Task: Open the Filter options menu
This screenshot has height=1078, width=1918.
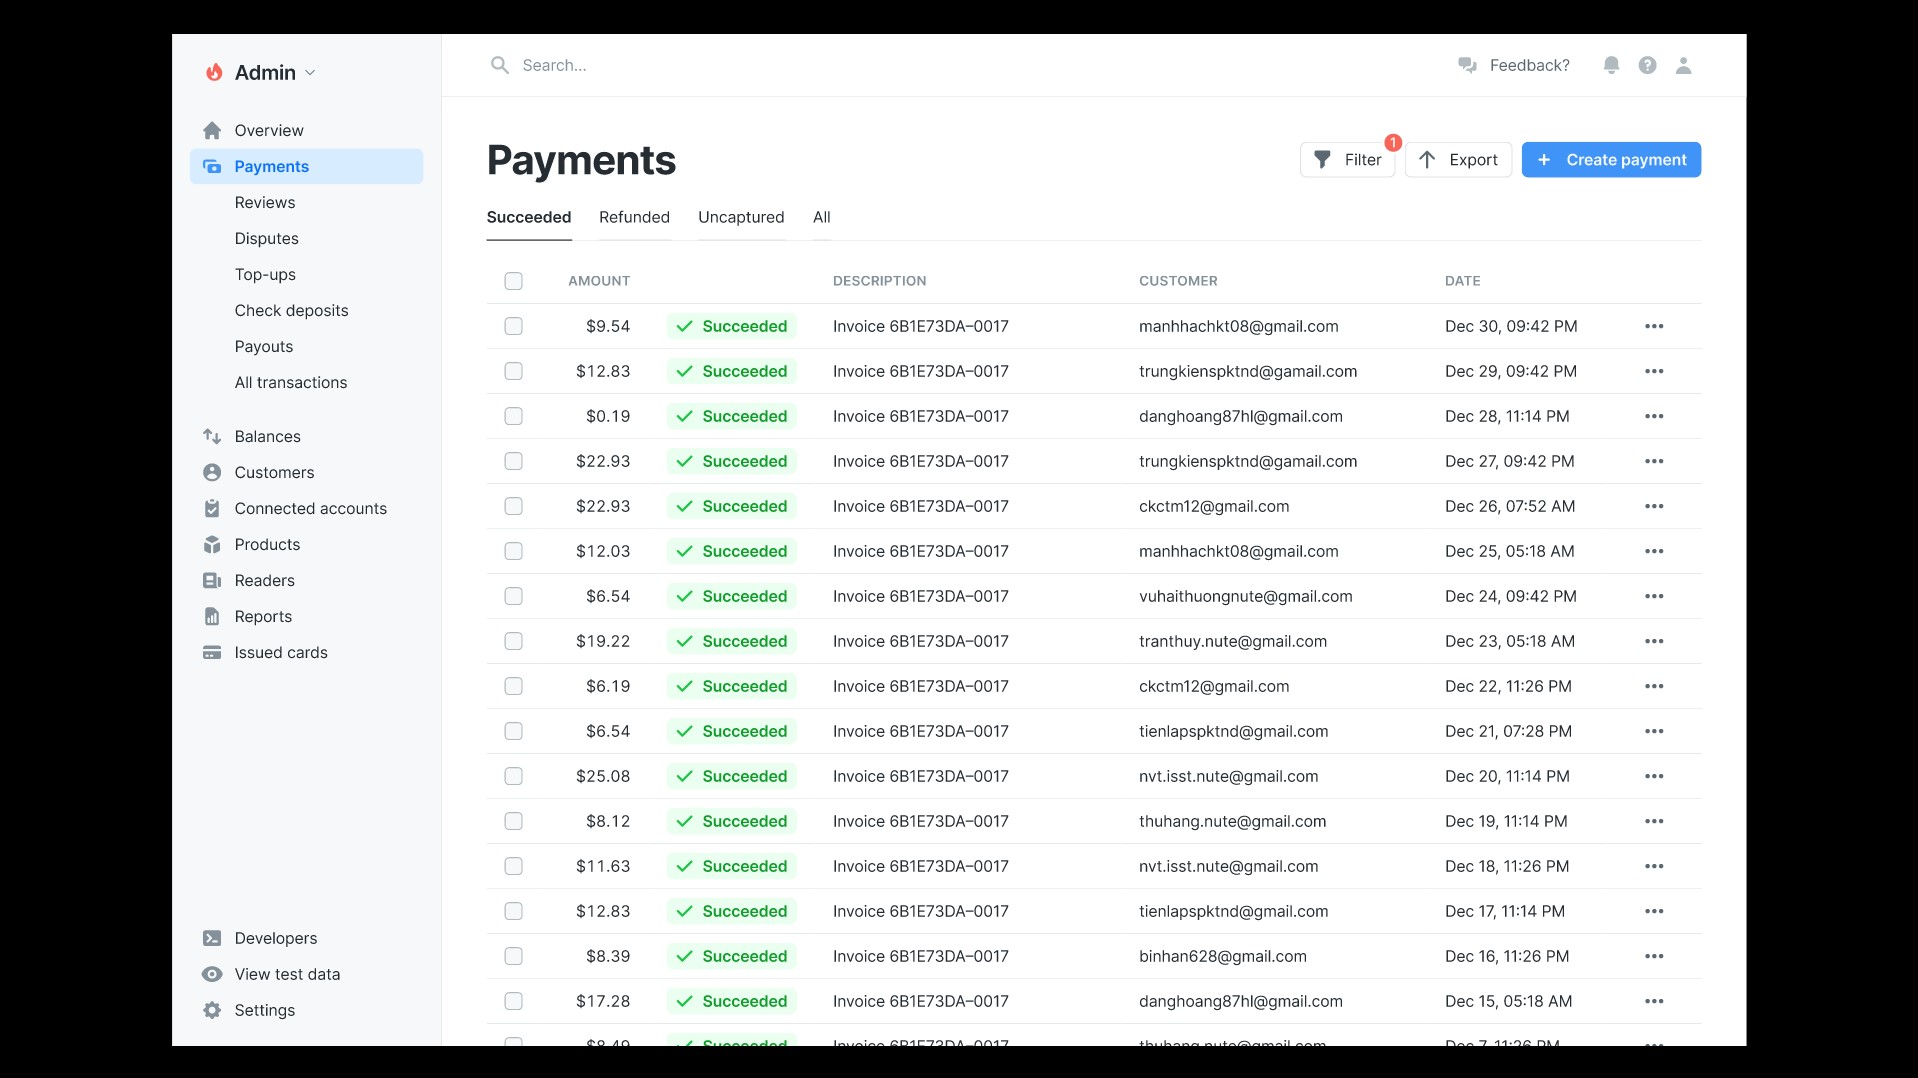Action: (x=1347, y=160)
